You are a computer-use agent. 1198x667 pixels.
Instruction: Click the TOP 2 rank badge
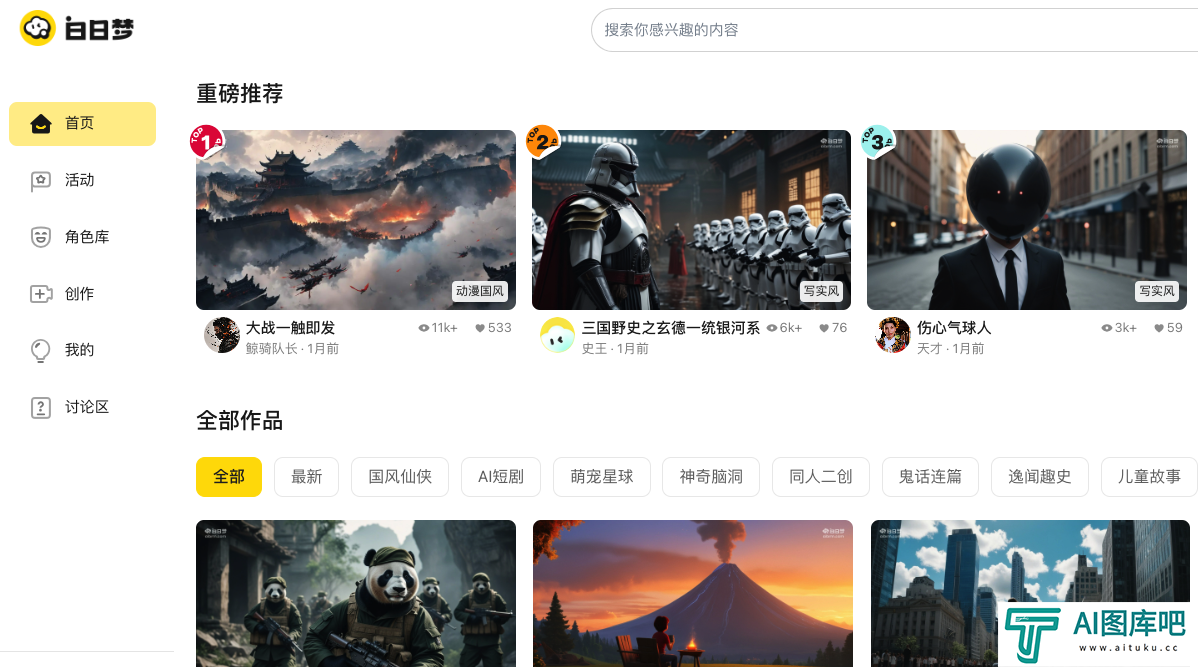pyautogui.click(x=542, y=141)
